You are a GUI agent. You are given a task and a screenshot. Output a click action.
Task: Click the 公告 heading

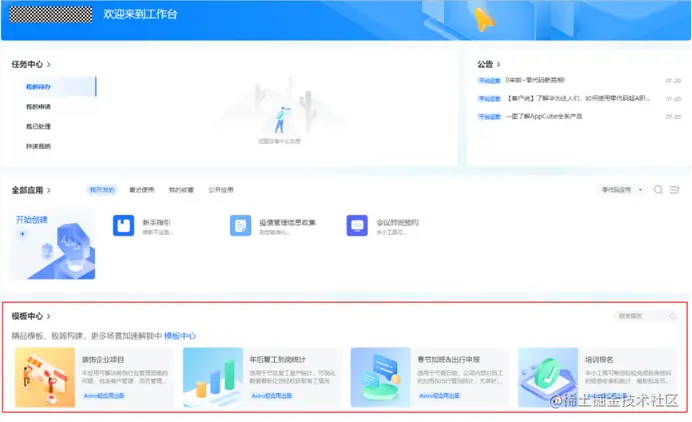click(x=485, y=64)
